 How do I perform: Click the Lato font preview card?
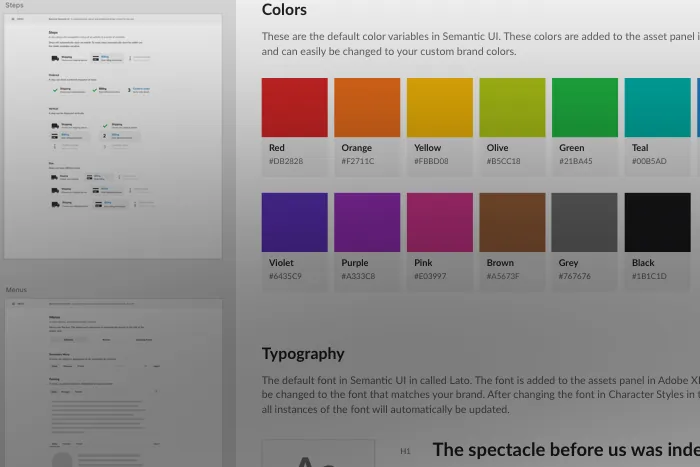[x=318, y=453]
